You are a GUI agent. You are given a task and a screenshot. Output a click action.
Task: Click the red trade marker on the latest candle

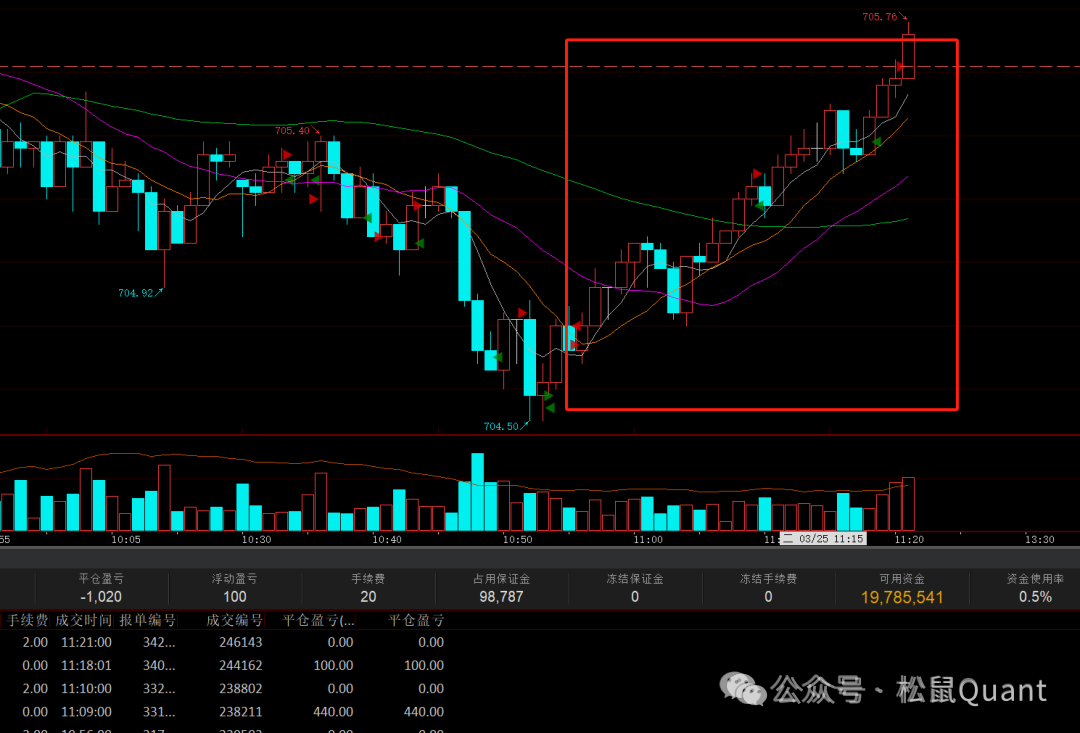click(x=902, y=68)
